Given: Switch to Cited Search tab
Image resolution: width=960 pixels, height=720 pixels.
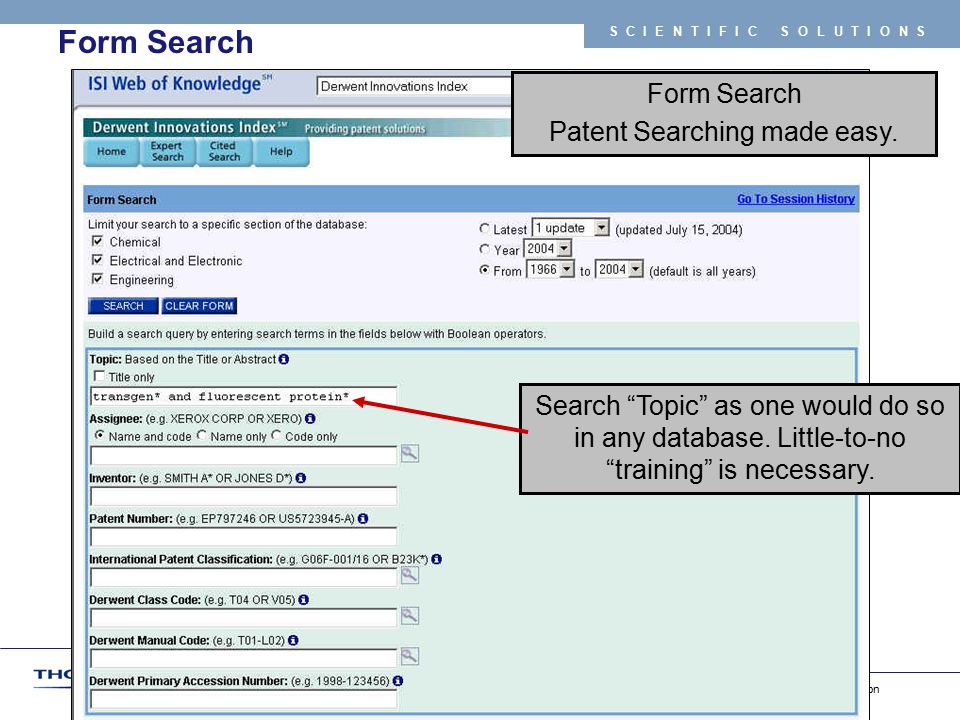Looking at the screenshot, I should coord(224,151).
